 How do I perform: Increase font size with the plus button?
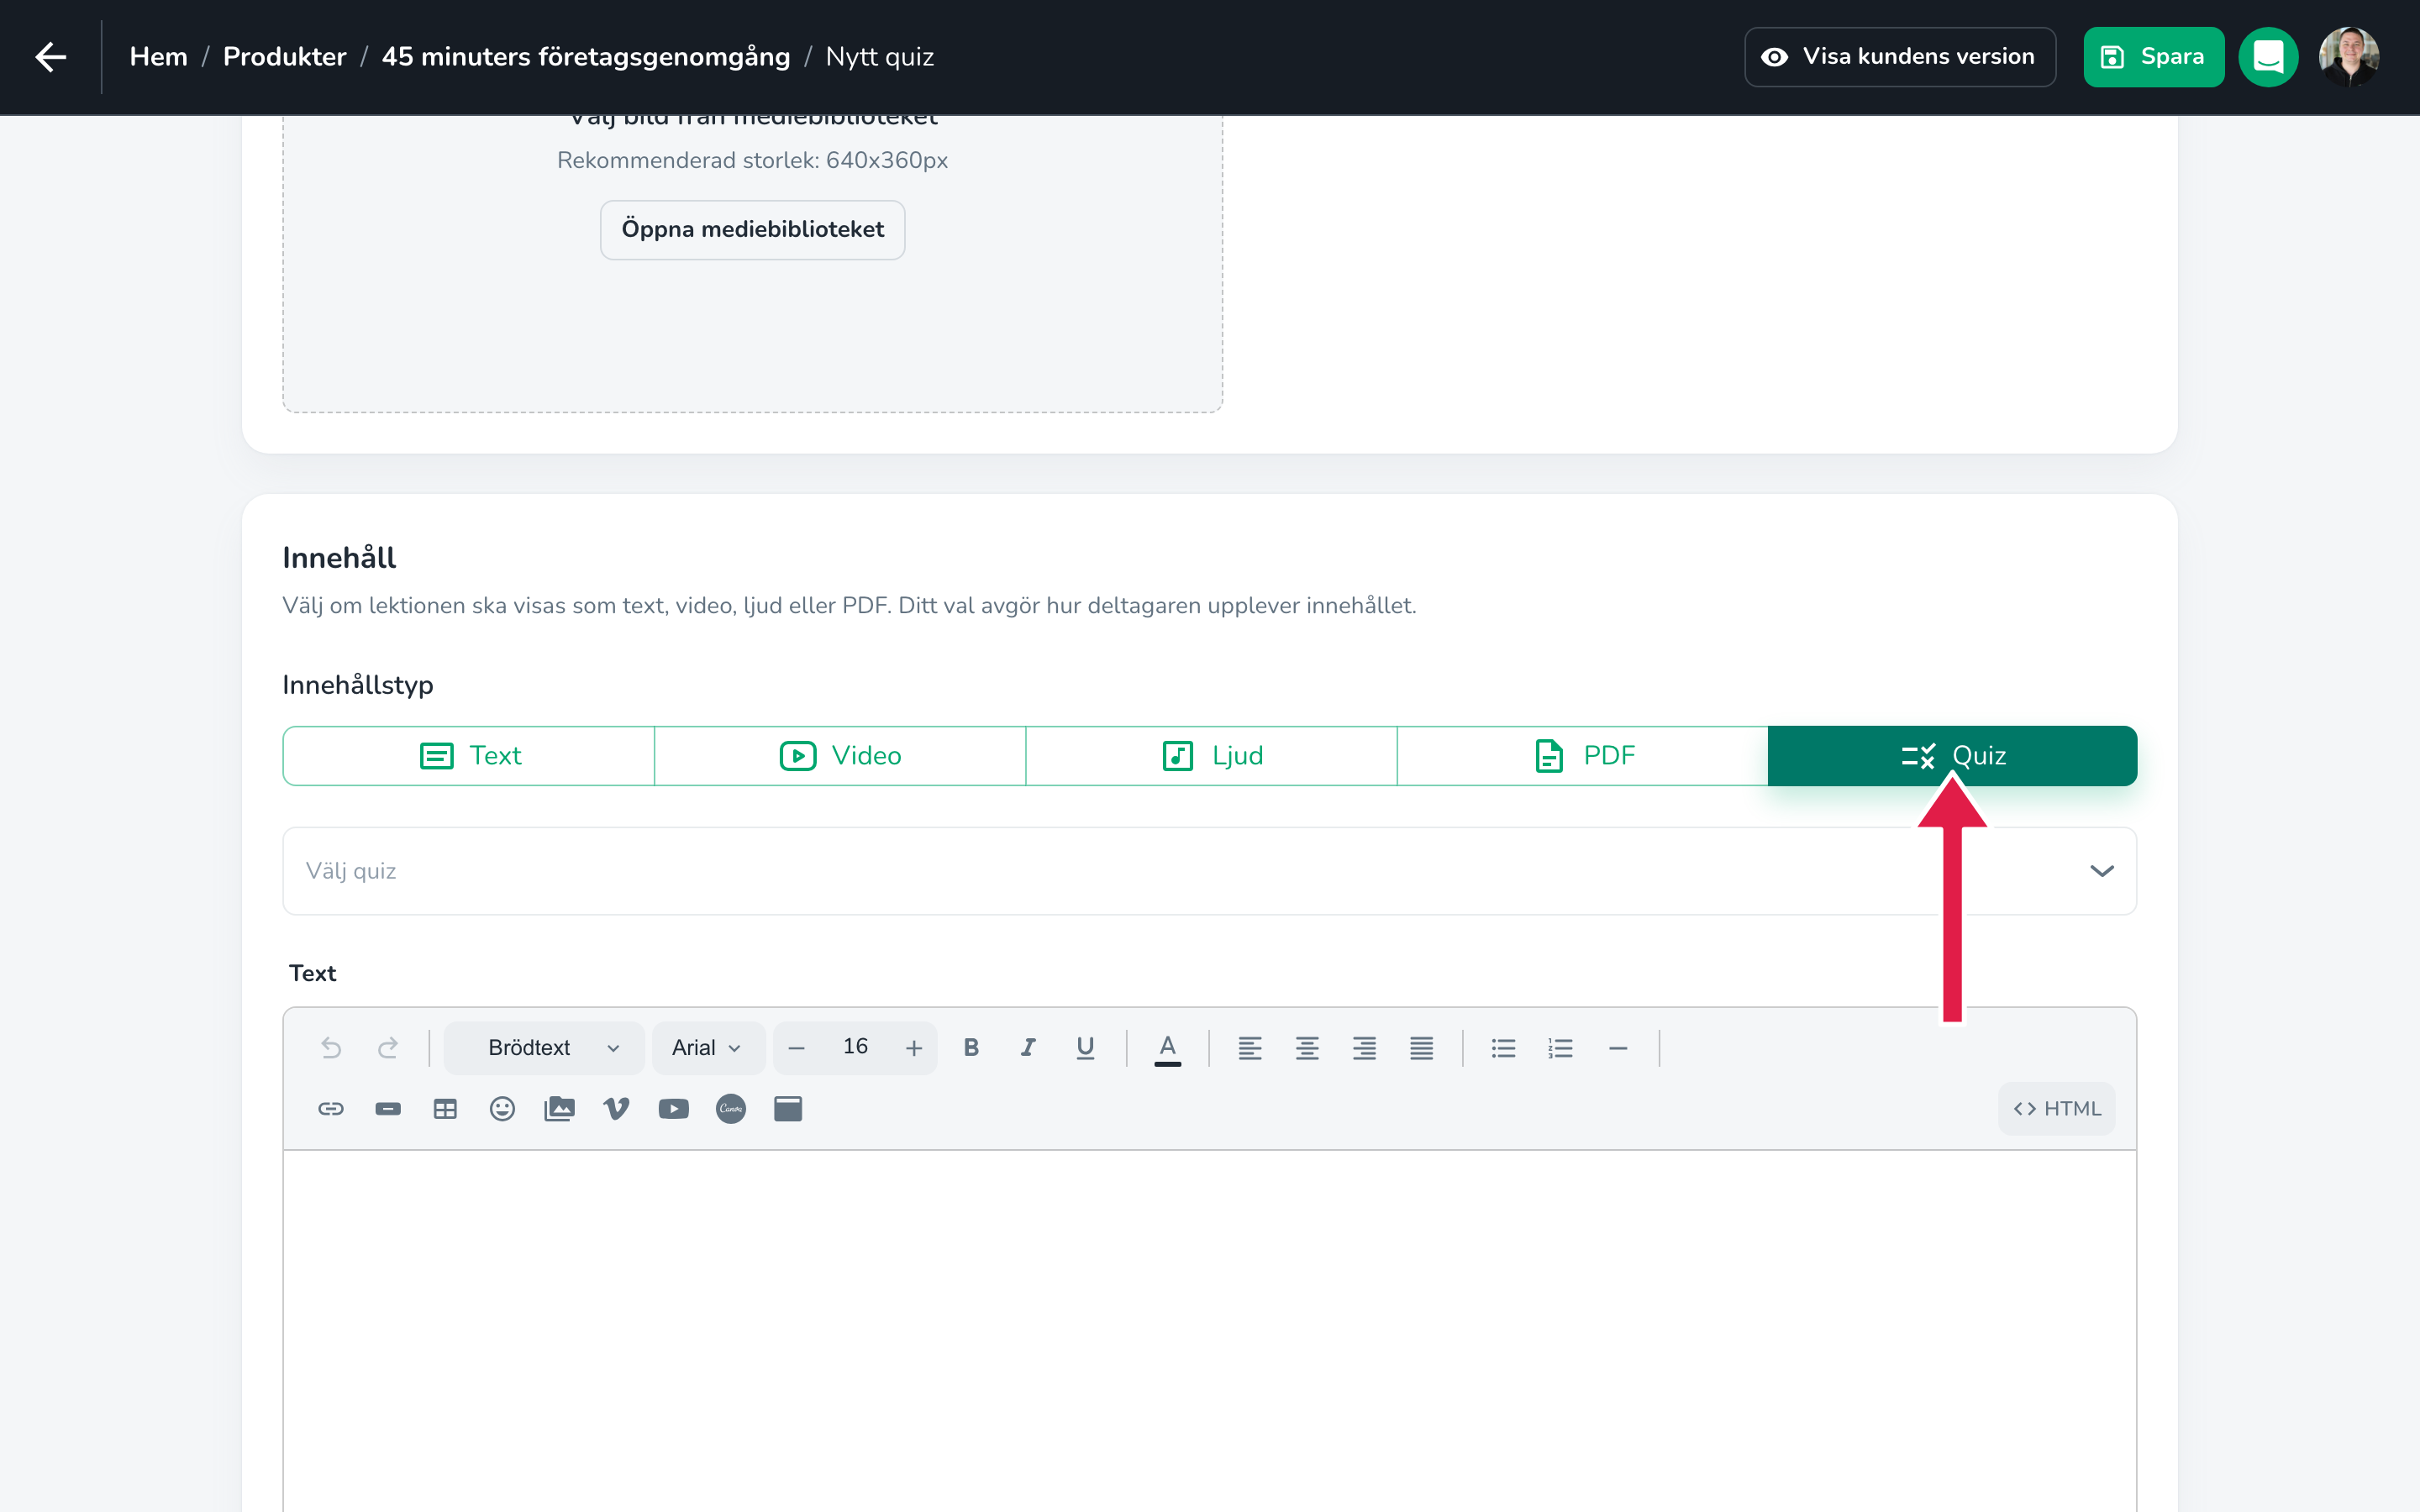914,1048
